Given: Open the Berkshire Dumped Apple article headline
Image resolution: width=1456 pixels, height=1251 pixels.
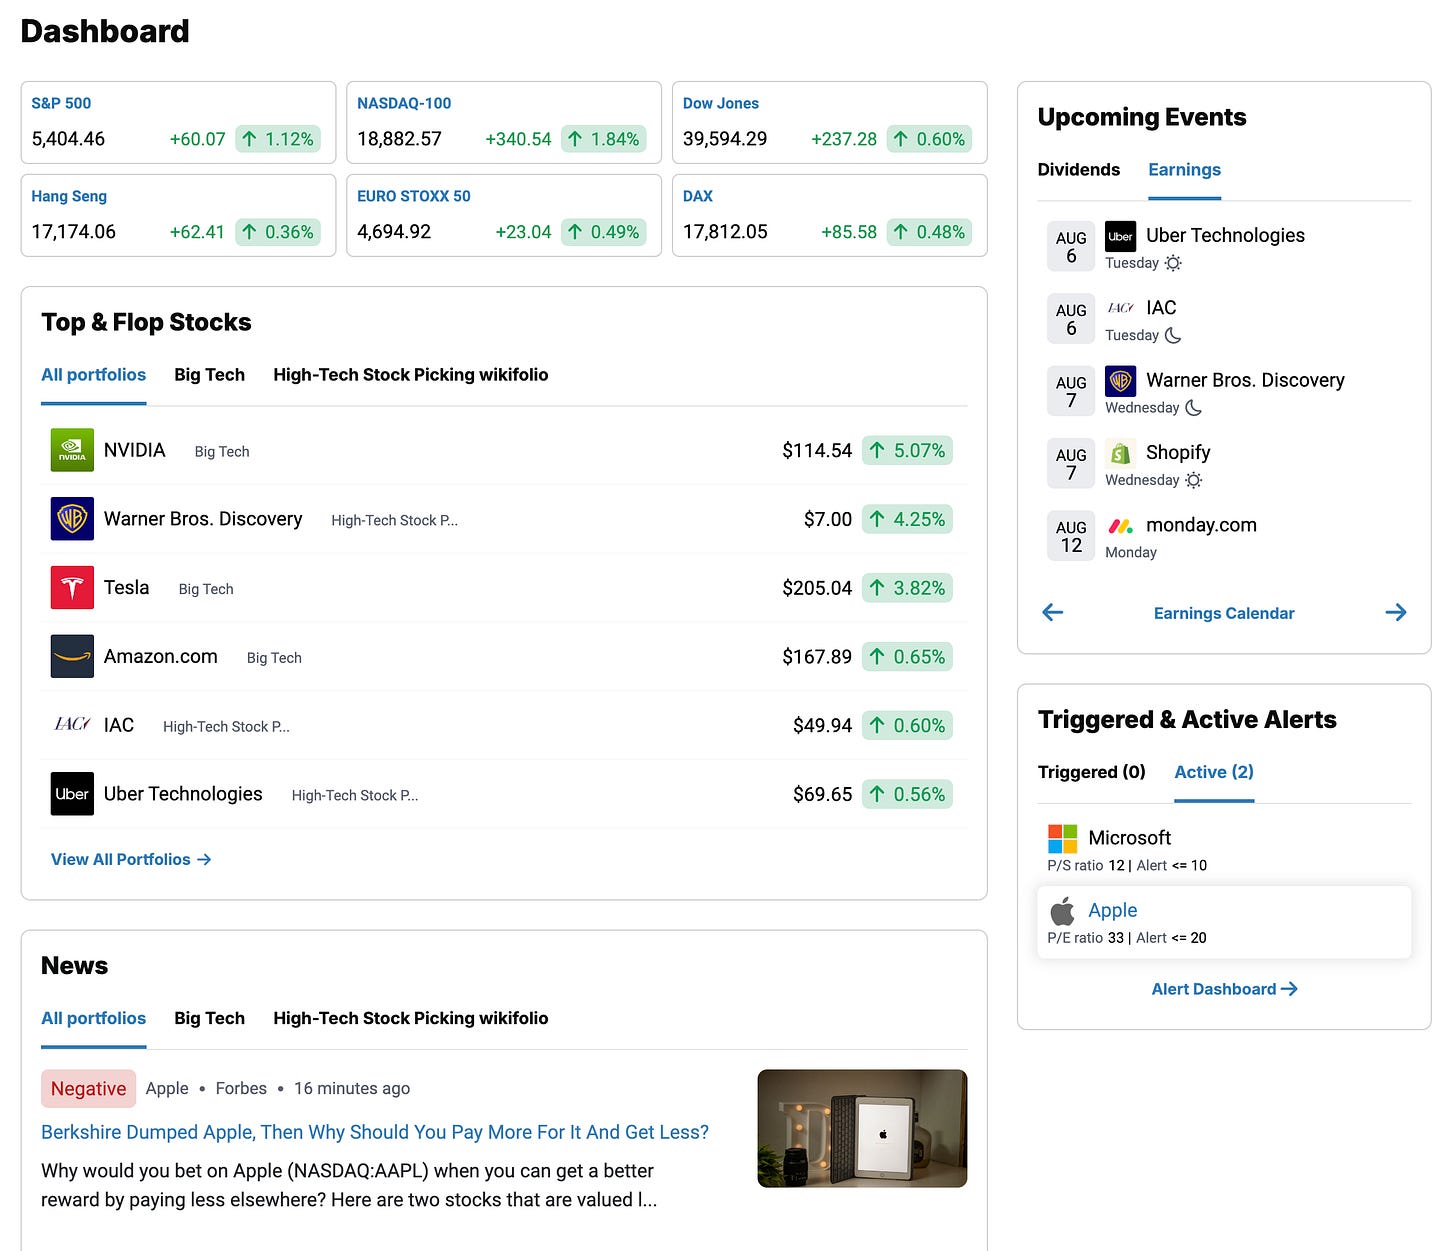Looking at the screenshot, I should (x=375, y=1132).
